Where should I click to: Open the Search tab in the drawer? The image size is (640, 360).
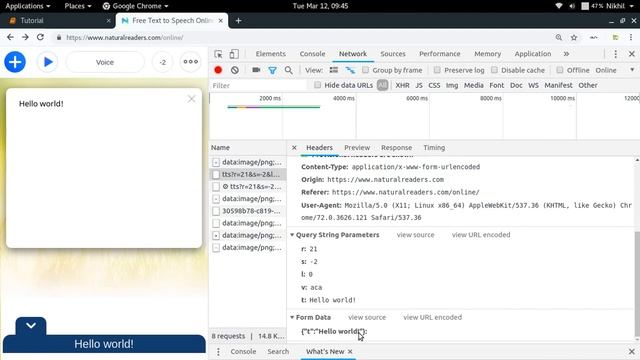point(278,351)
